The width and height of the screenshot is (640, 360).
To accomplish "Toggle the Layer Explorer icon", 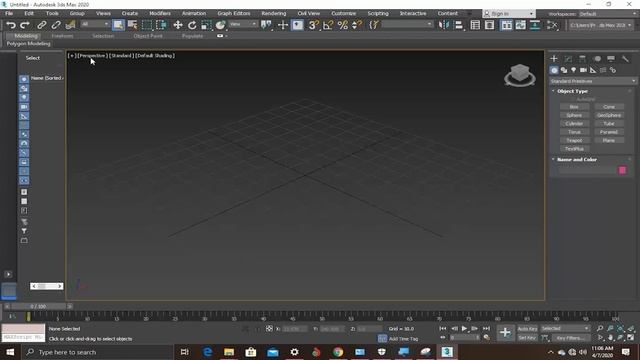I will coord(489,25).
